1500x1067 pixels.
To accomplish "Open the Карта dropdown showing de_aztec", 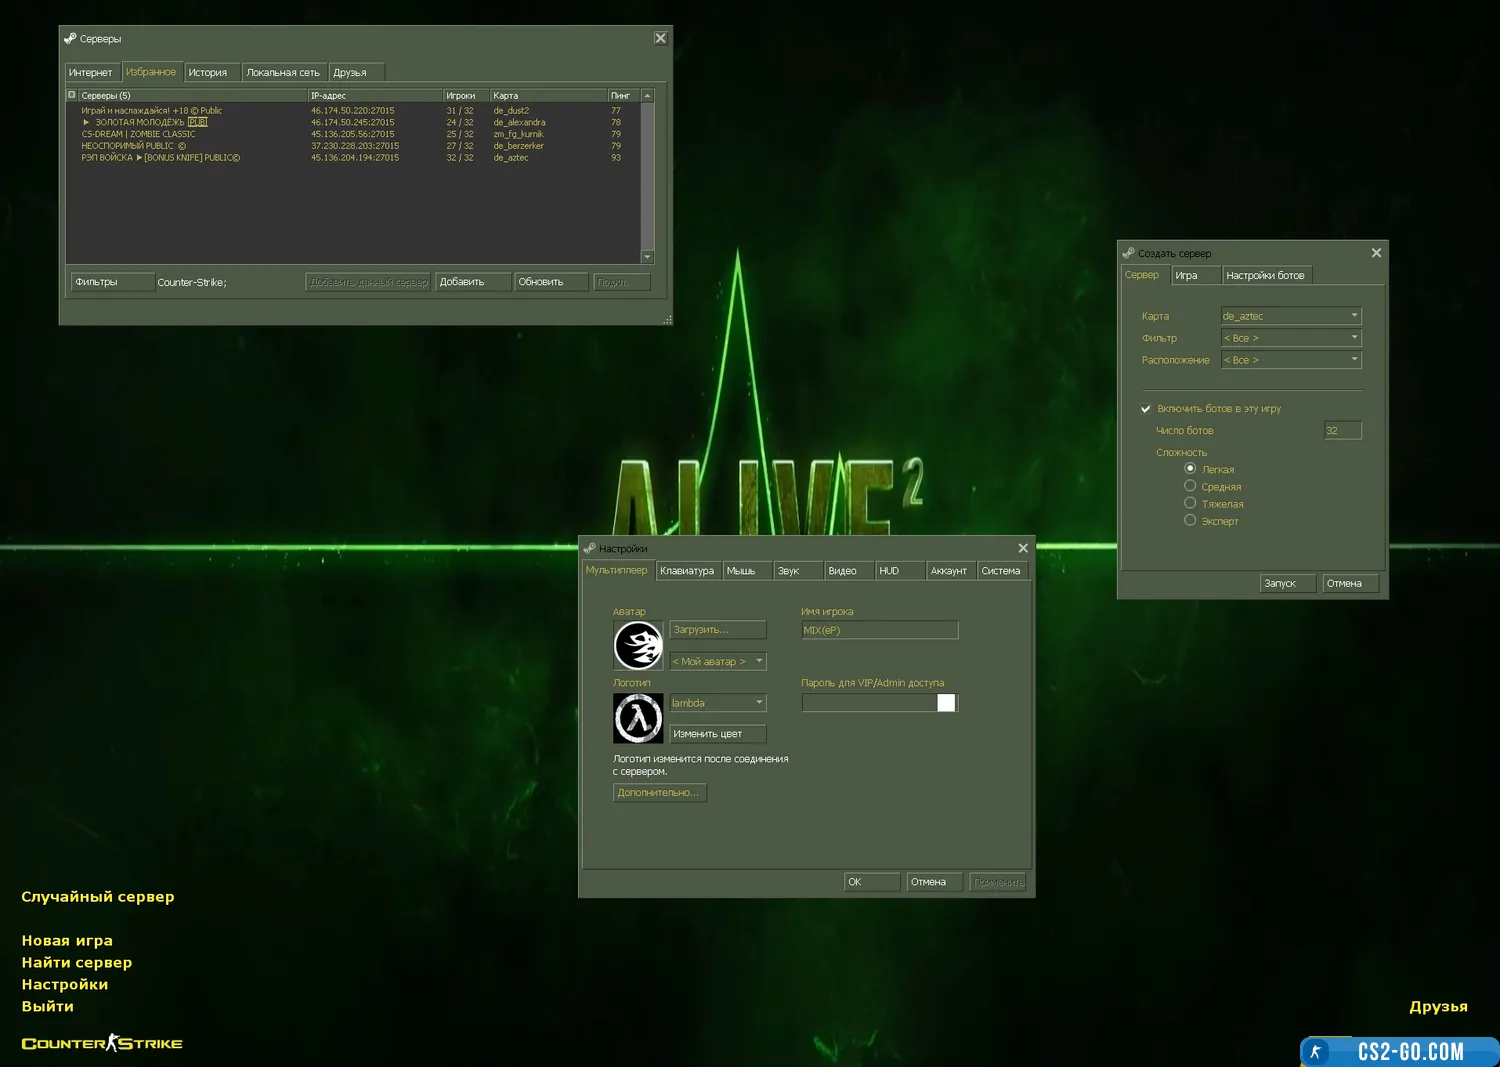I will pyautogui.click(x=1290, y=316).
